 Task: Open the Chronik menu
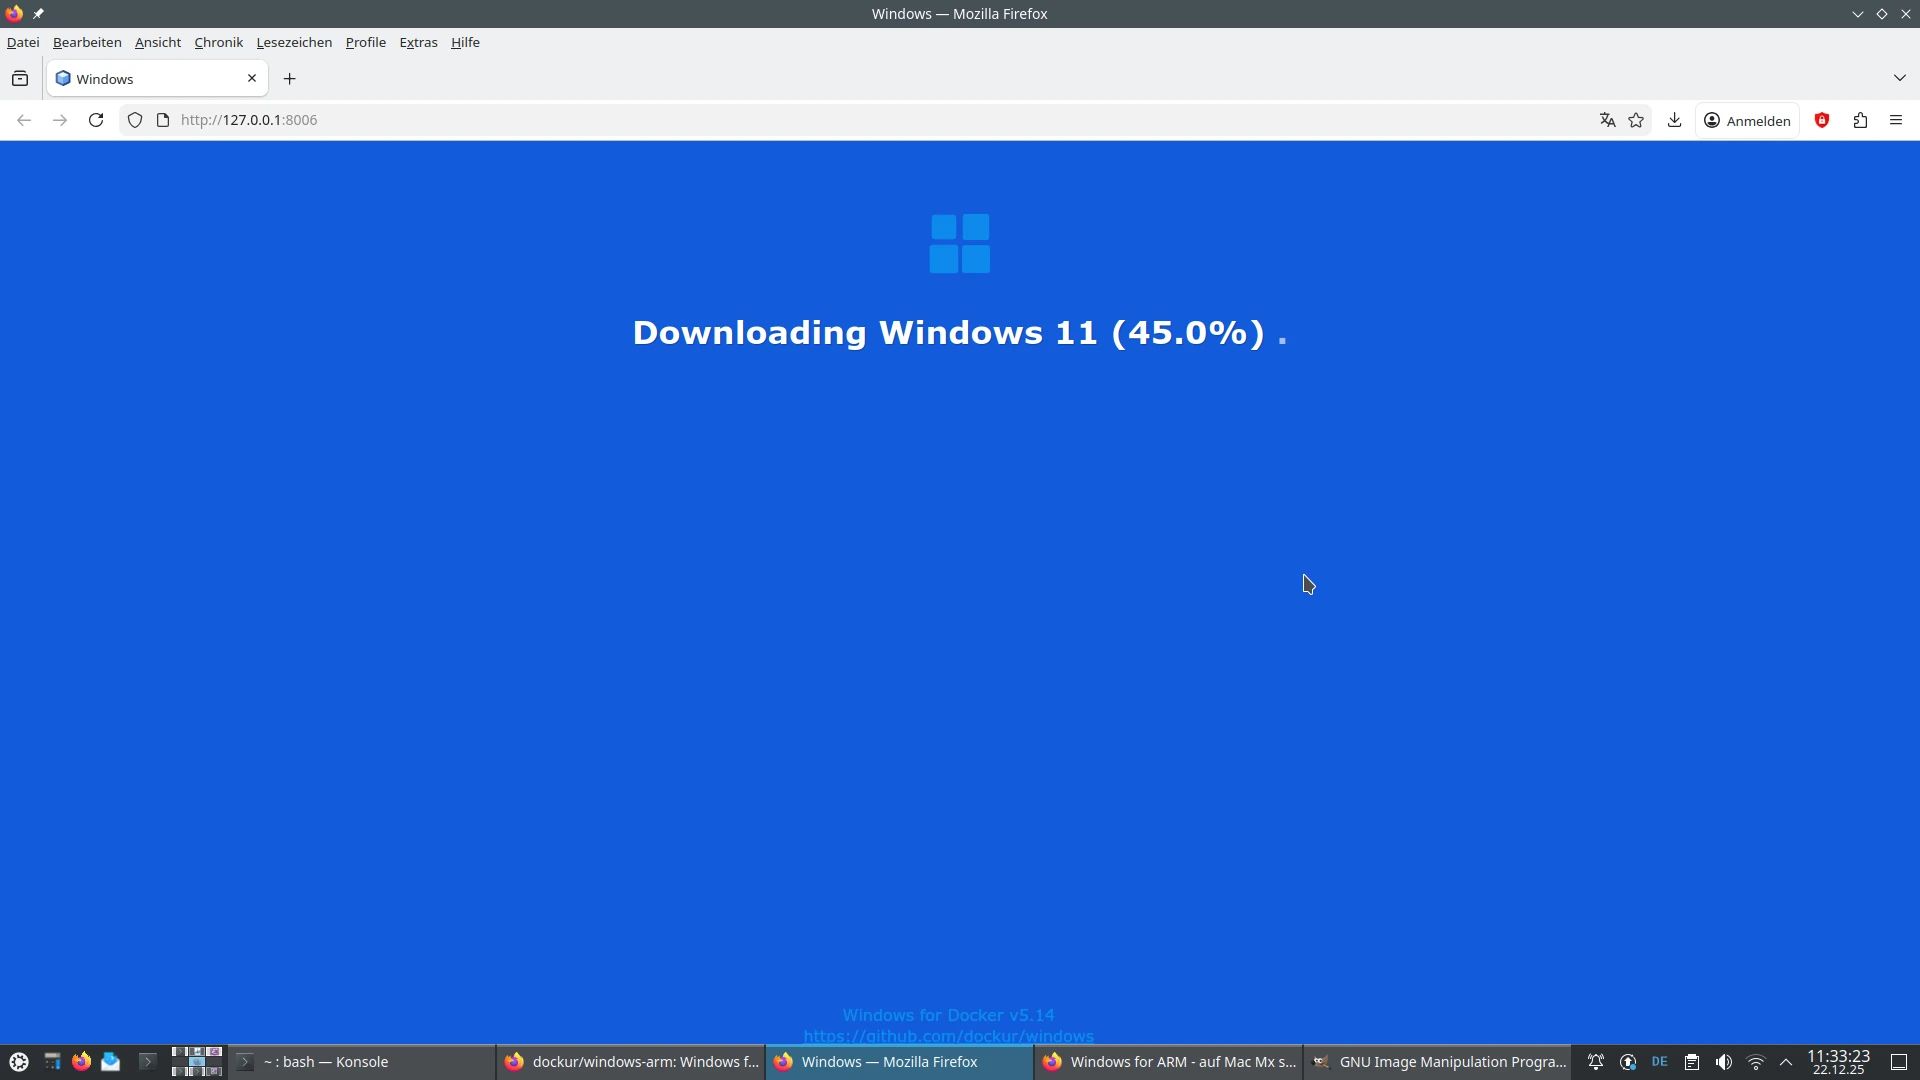[218, 42]
